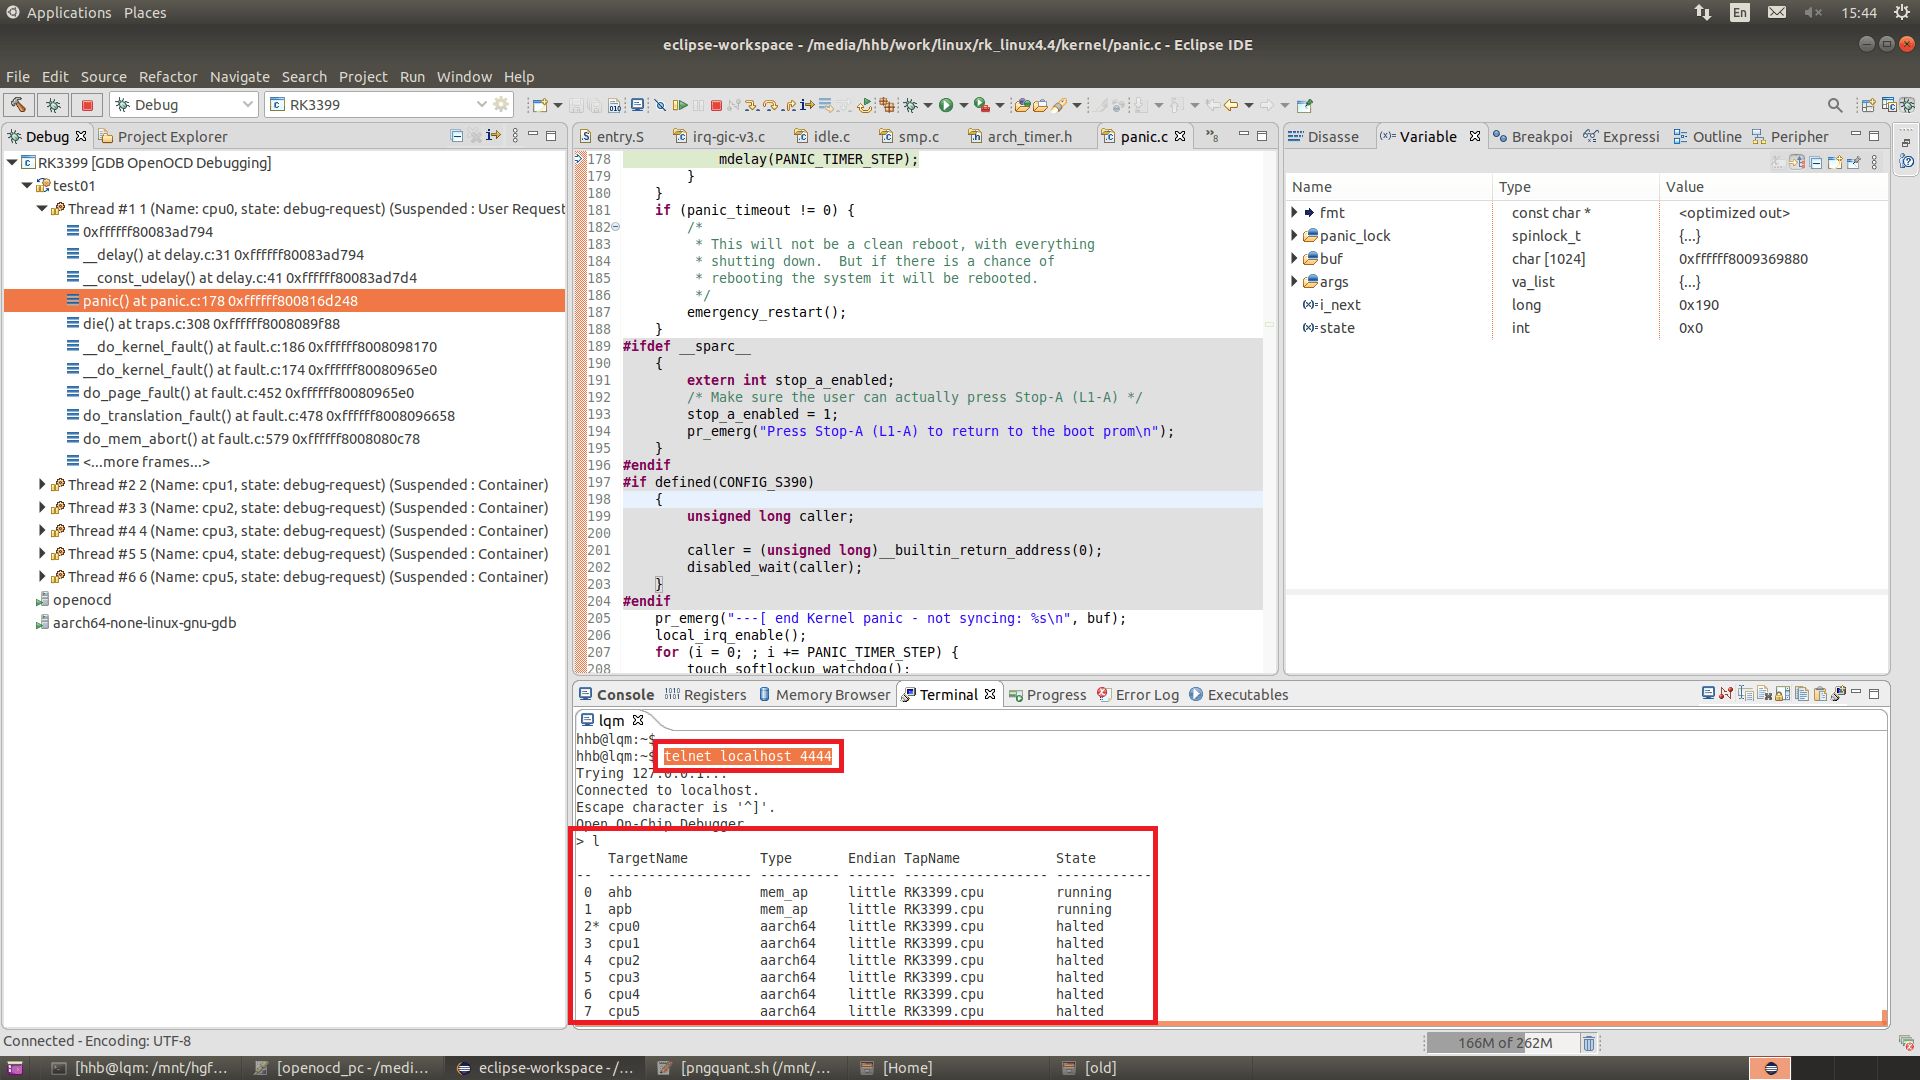Collapse the RK3399 GDB OpenOCD Debugging node
This screenshot has height=1080, width=1920.
point(12,162)
